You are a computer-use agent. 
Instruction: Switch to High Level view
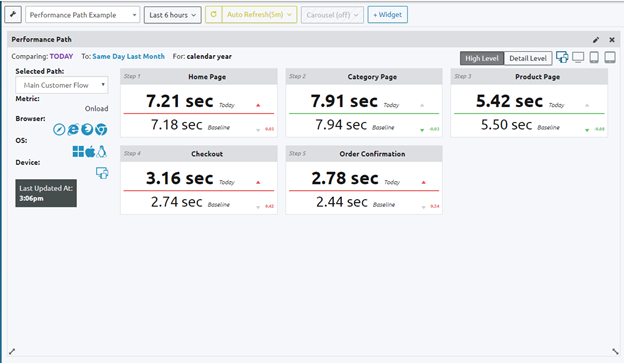click(482, 58)
